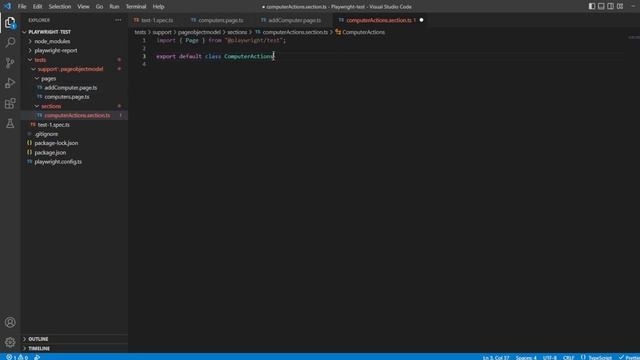Toggle primary side bar layout icon

click(592, 6)
